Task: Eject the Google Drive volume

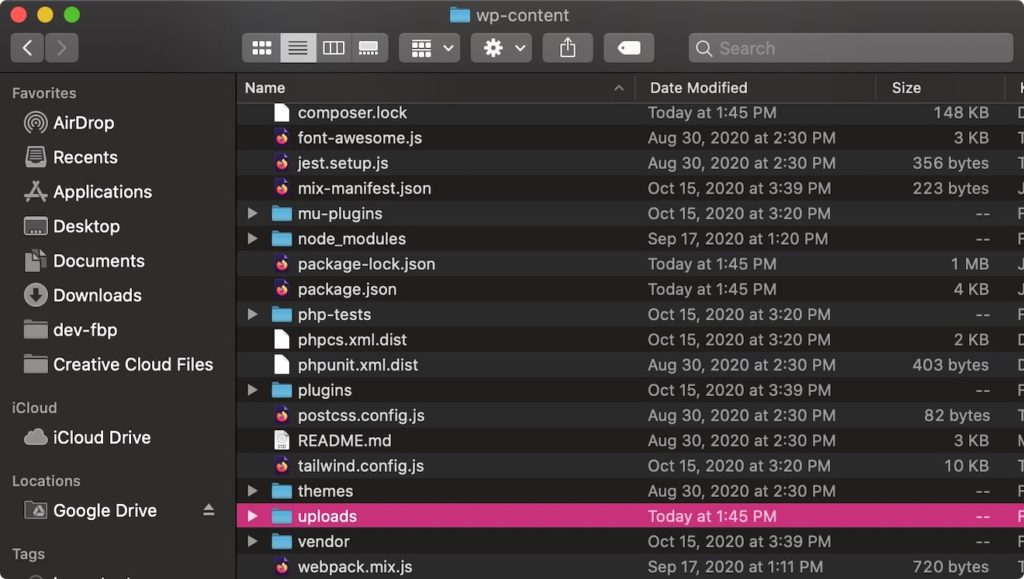Action: (x=208, y=510)
